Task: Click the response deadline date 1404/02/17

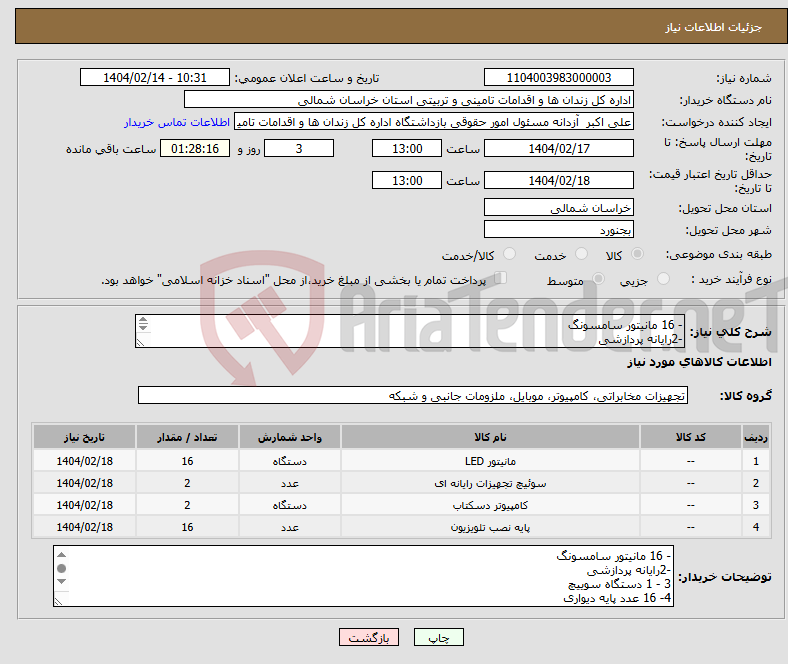Action: tap(559, 148)
